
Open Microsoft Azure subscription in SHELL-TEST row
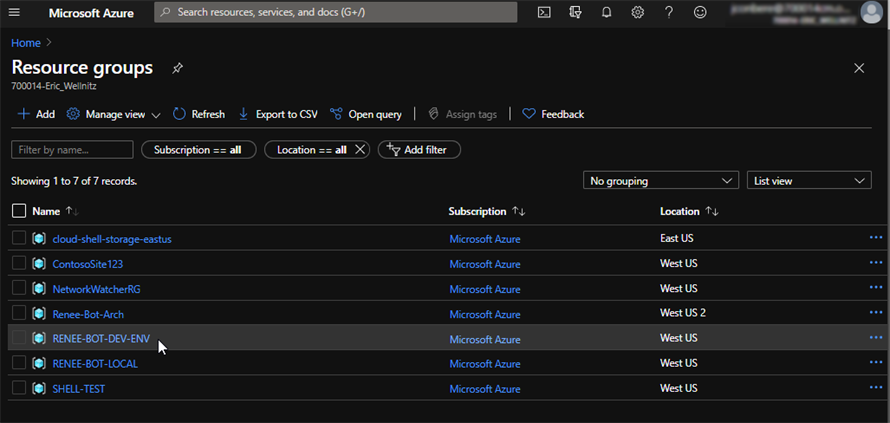(485, 389)
